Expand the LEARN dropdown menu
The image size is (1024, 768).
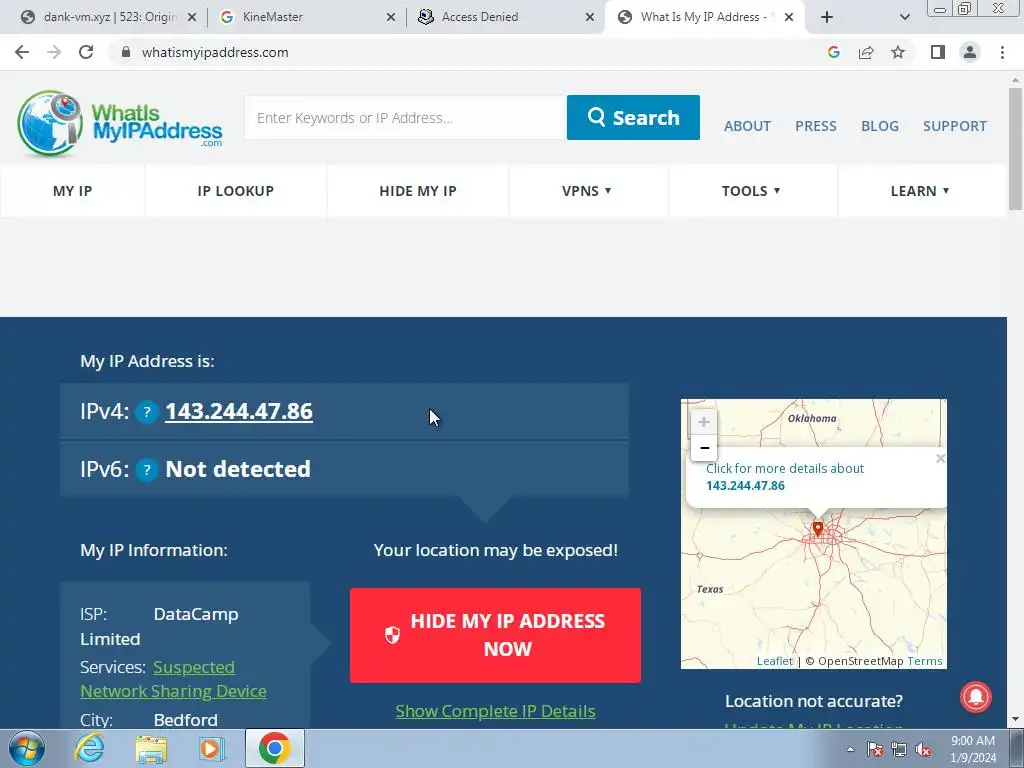click(920, 191)
